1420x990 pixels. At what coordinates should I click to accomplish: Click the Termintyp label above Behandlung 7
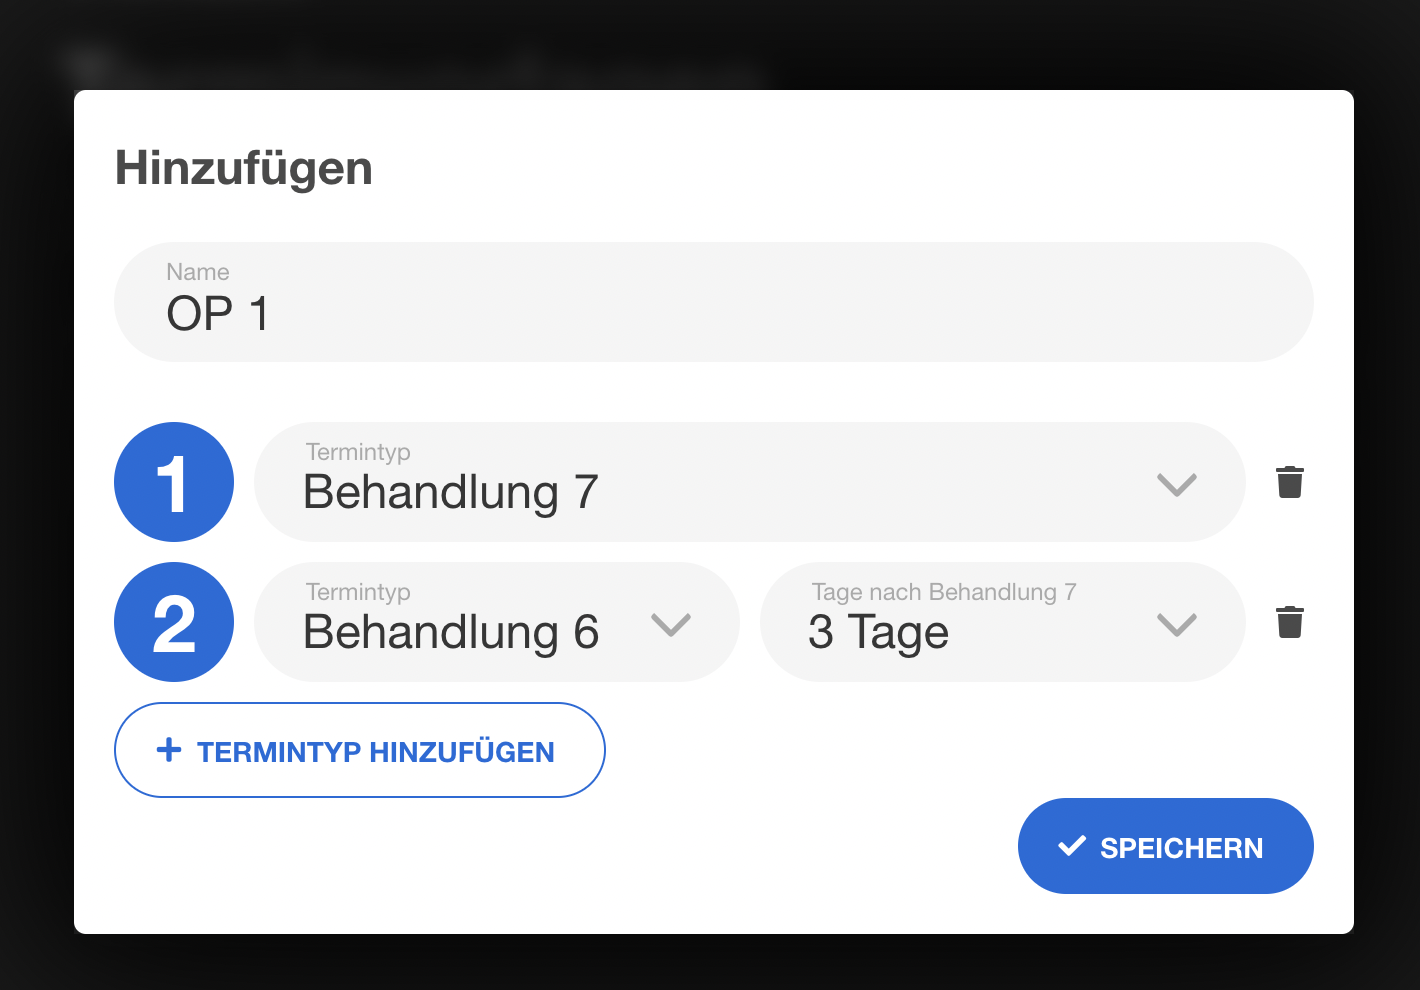358,452
